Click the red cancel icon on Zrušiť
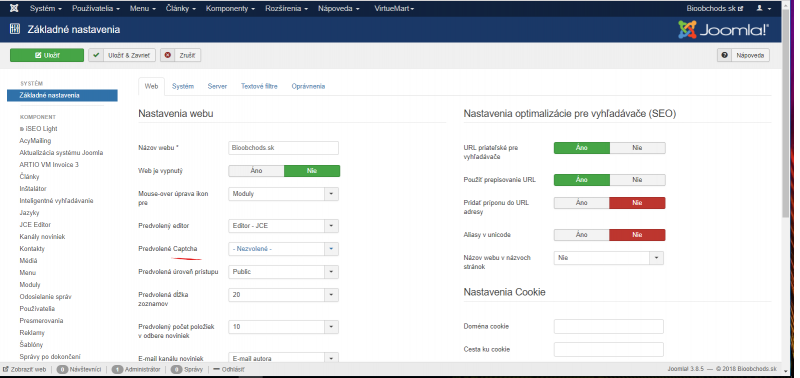Screen dimensions: 800x378 [x=168, y=55]
